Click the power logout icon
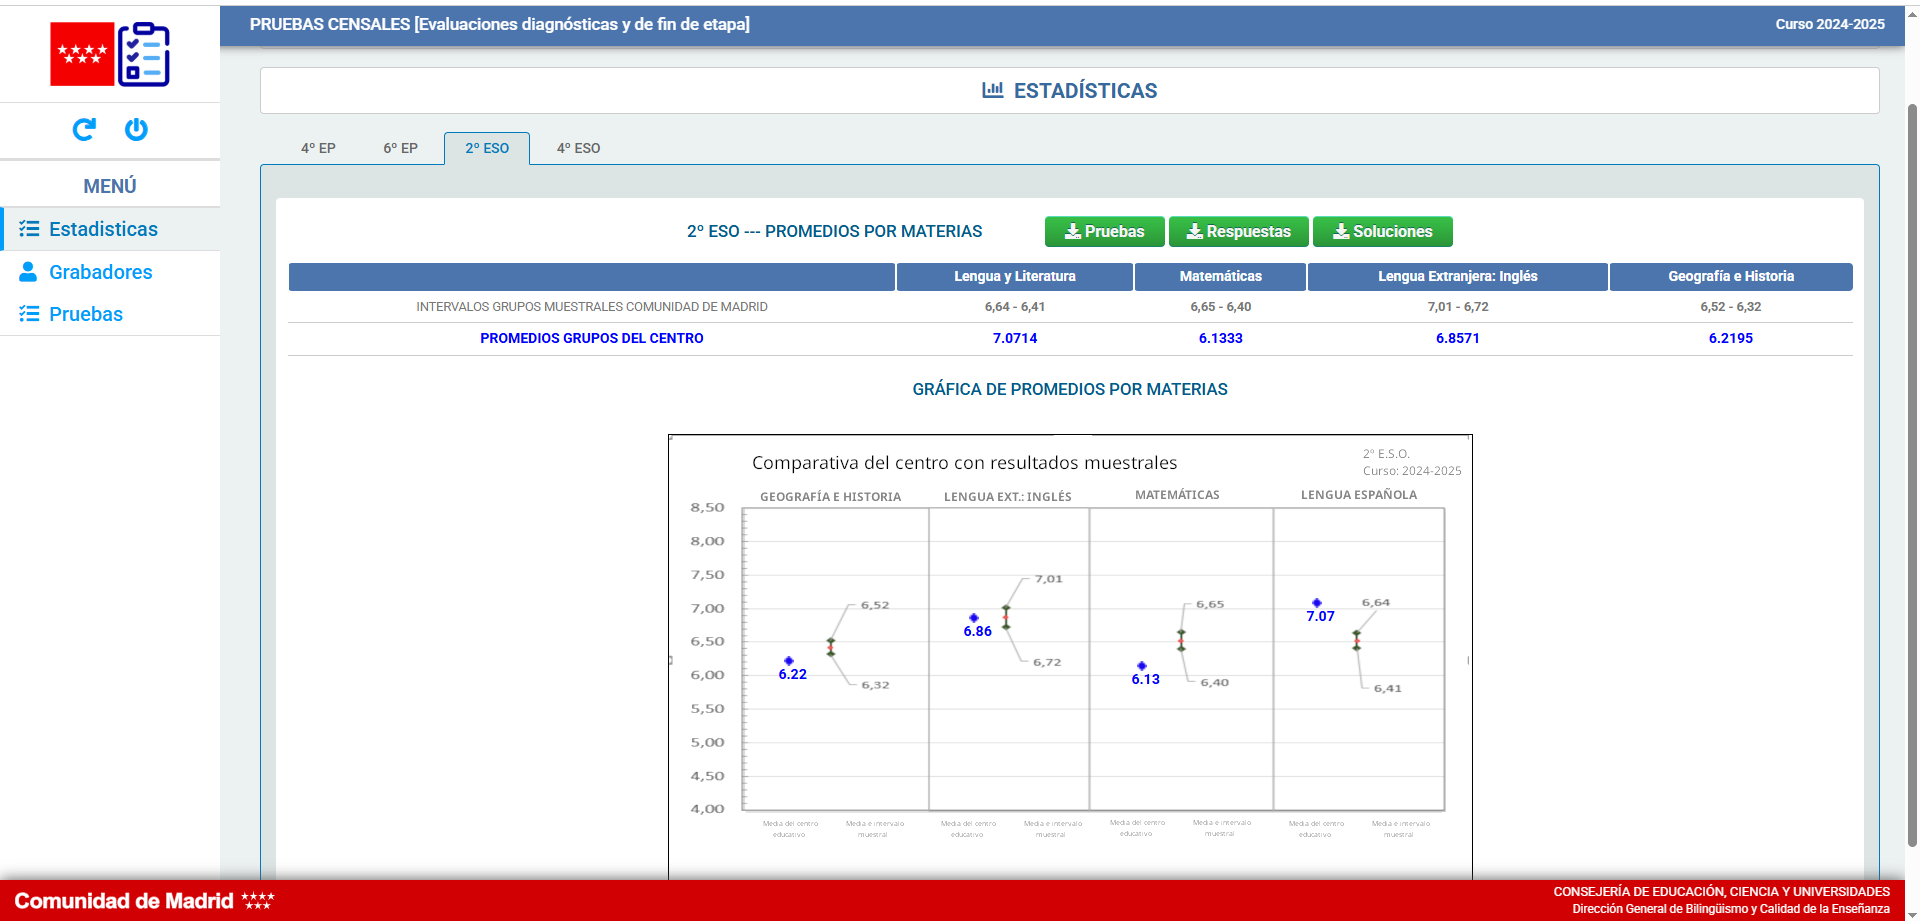 (x=136, y=129)
